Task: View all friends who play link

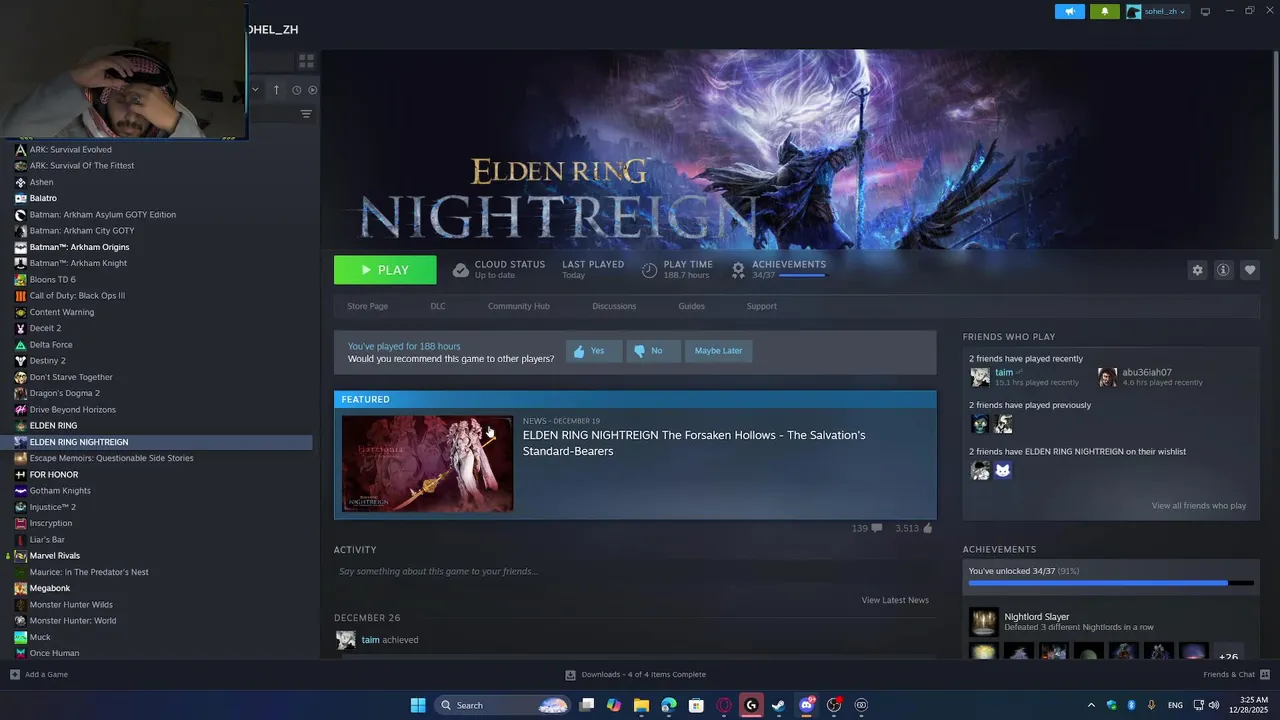Action: 1199,506
